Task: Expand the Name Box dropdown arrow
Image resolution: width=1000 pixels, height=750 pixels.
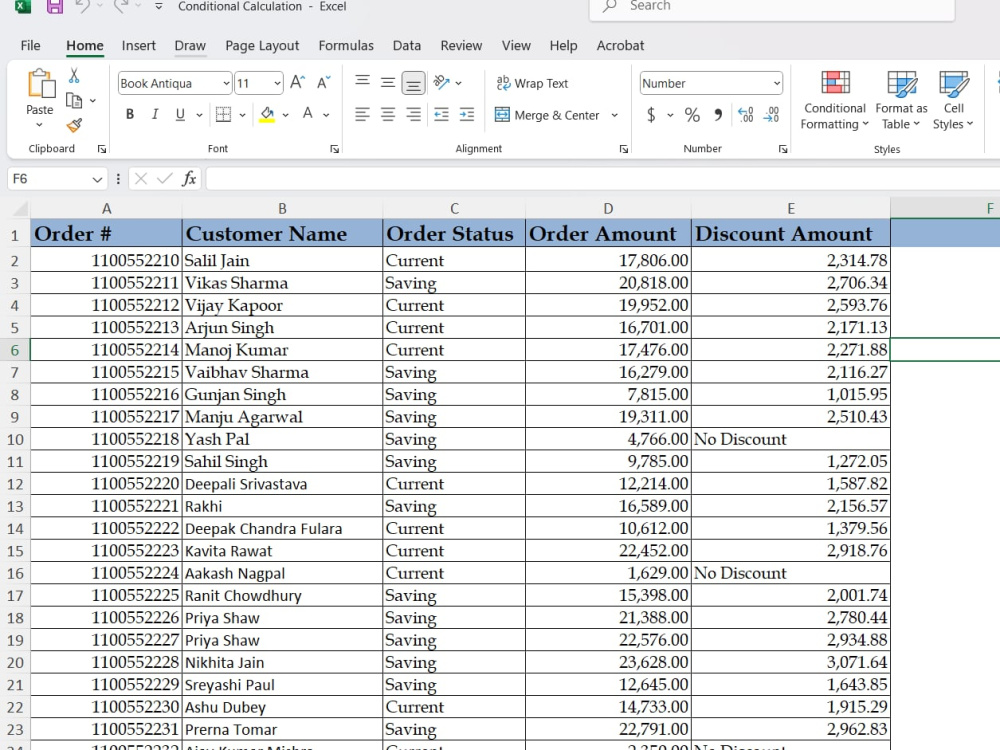Action: pos(97,179)
